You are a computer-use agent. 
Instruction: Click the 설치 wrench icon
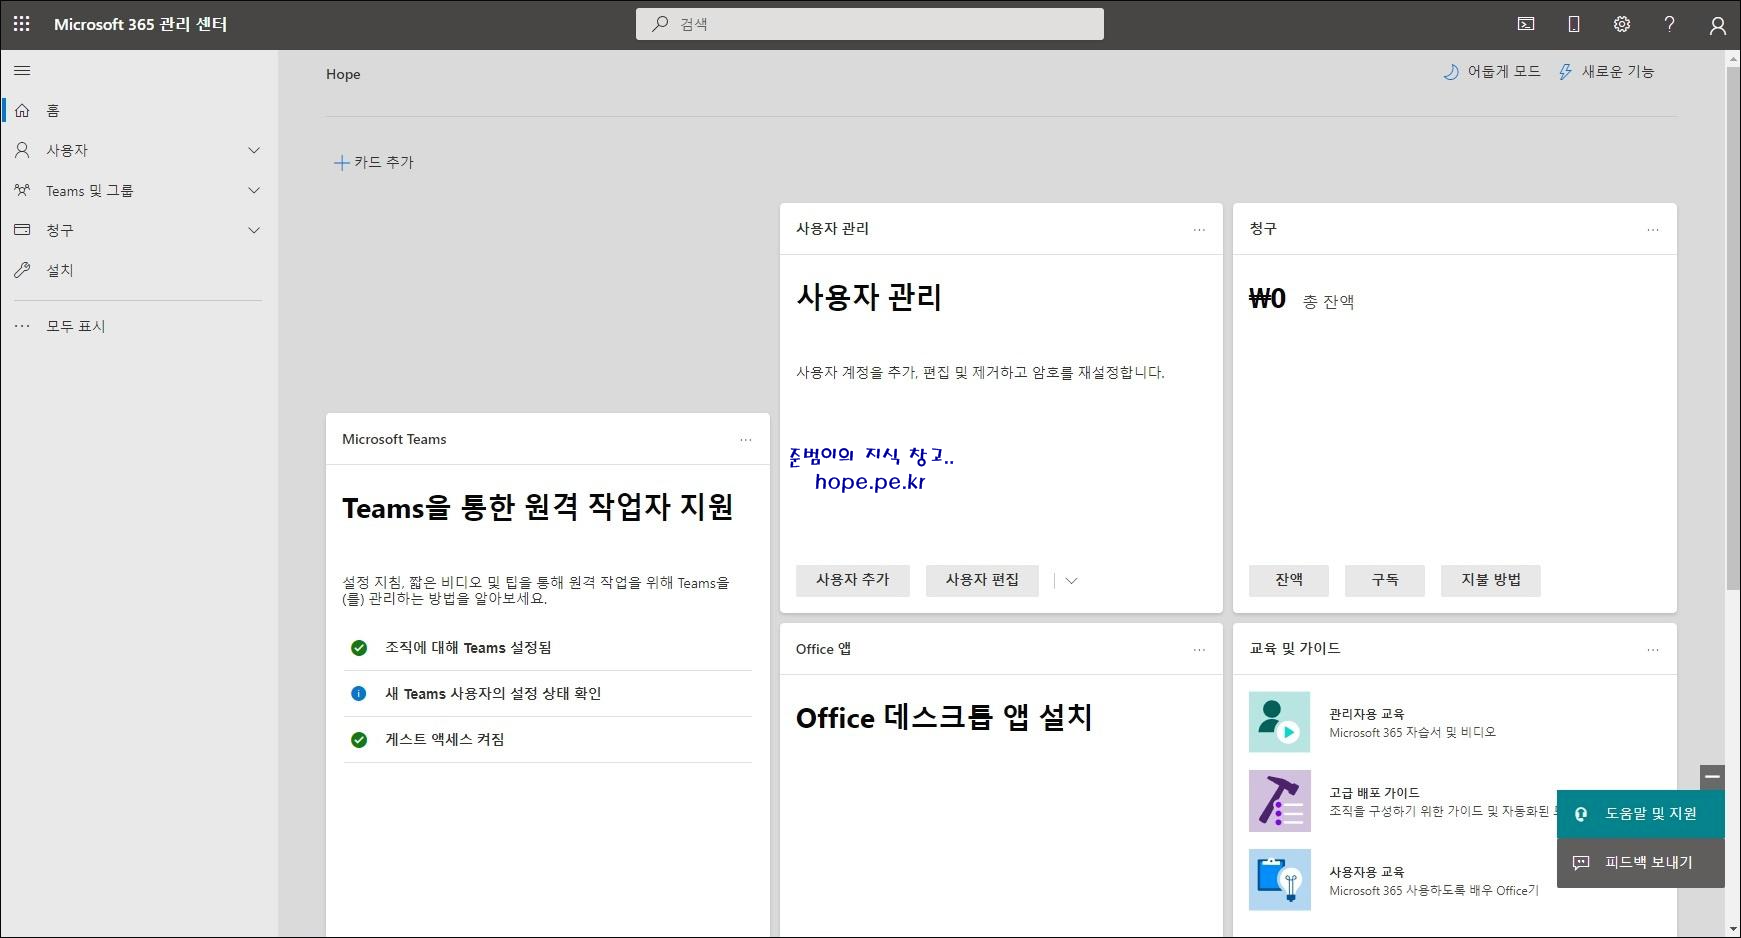coord(22,270)
